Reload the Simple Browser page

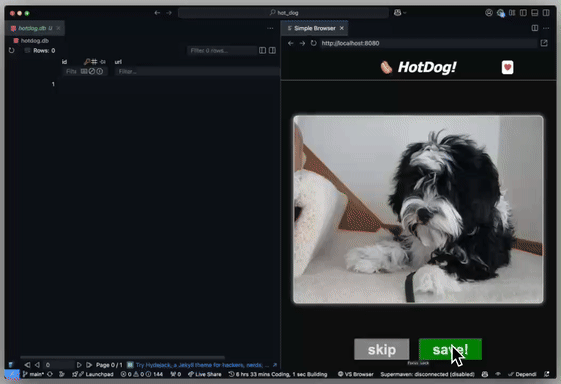point(313,43)
